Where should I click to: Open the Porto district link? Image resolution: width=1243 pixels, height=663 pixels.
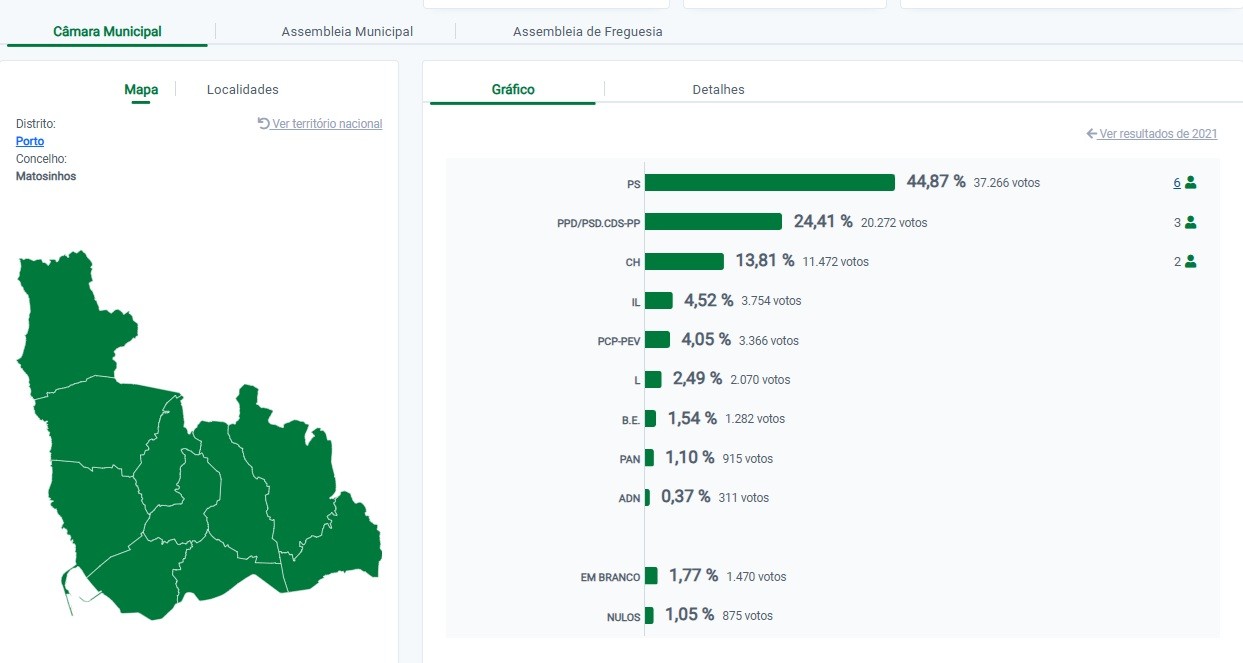tap(30, 142)
